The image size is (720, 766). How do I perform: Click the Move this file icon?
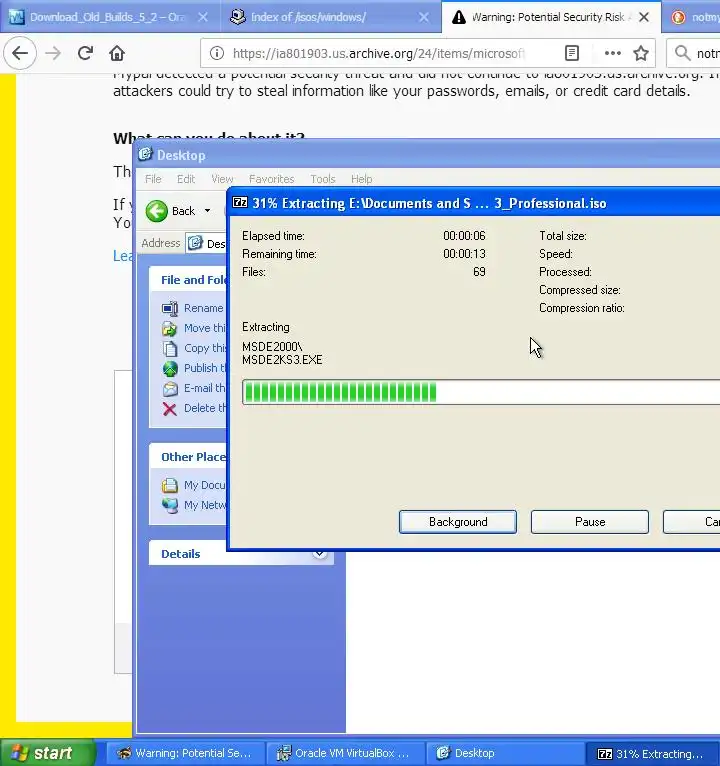point(169,328)
